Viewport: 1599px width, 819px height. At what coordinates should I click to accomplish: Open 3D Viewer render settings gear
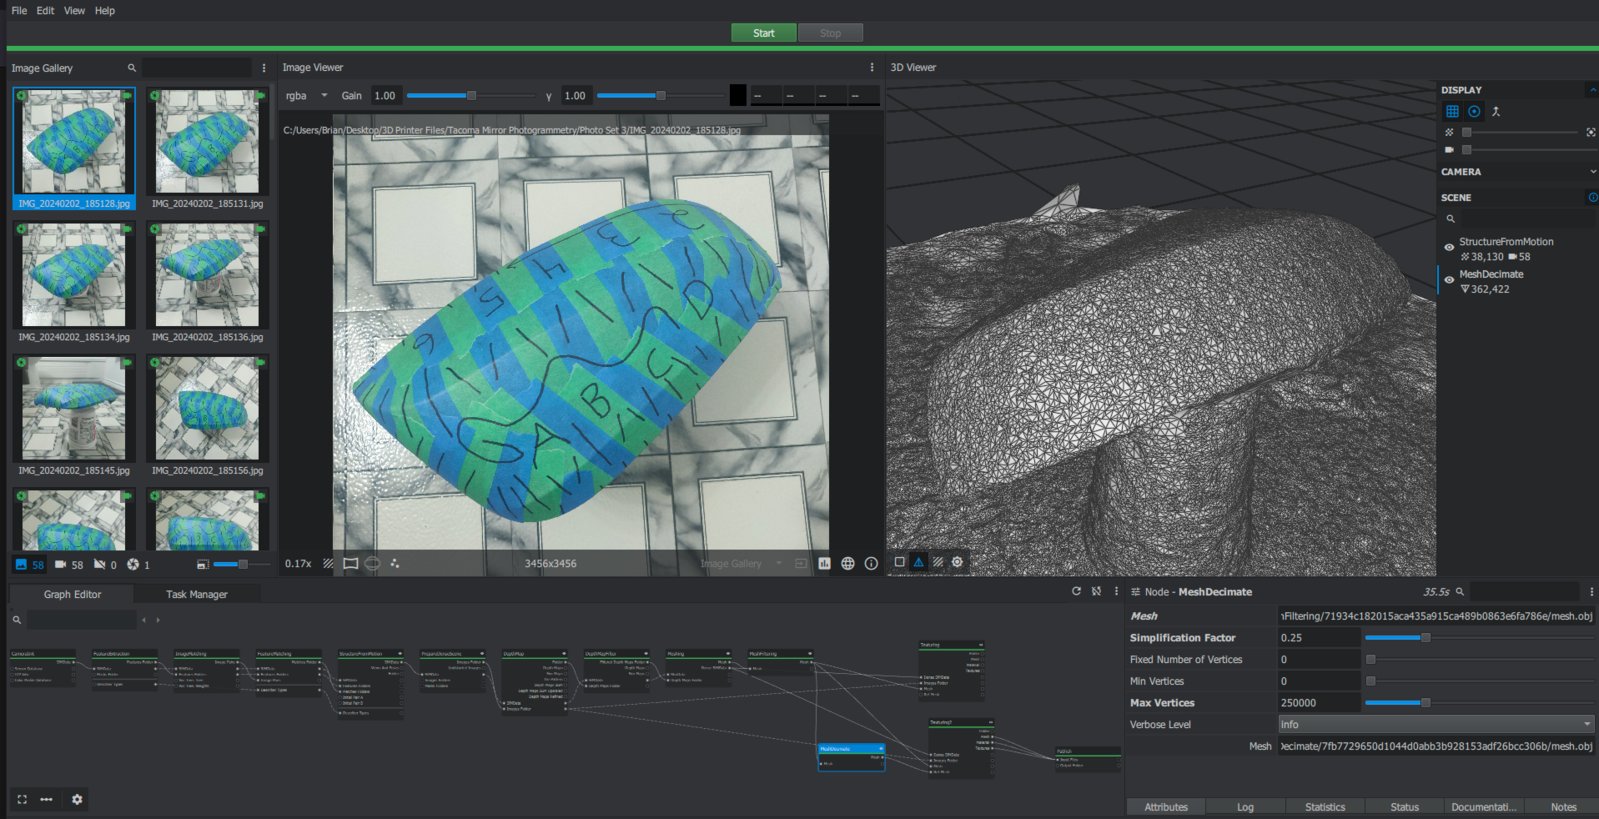[957, 562]
